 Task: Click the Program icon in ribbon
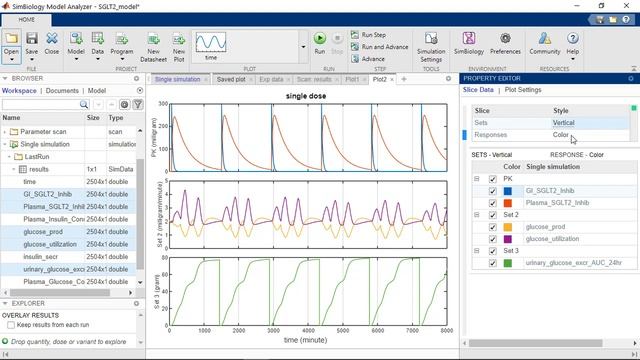122,39
